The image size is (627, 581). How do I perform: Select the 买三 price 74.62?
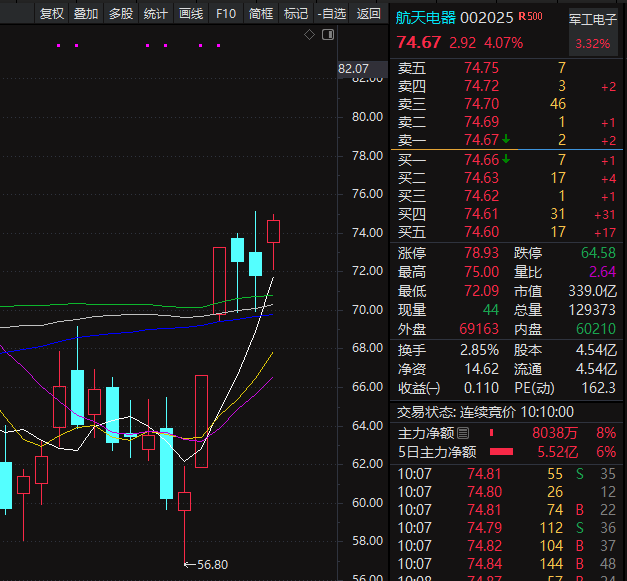tap(481, 196)
